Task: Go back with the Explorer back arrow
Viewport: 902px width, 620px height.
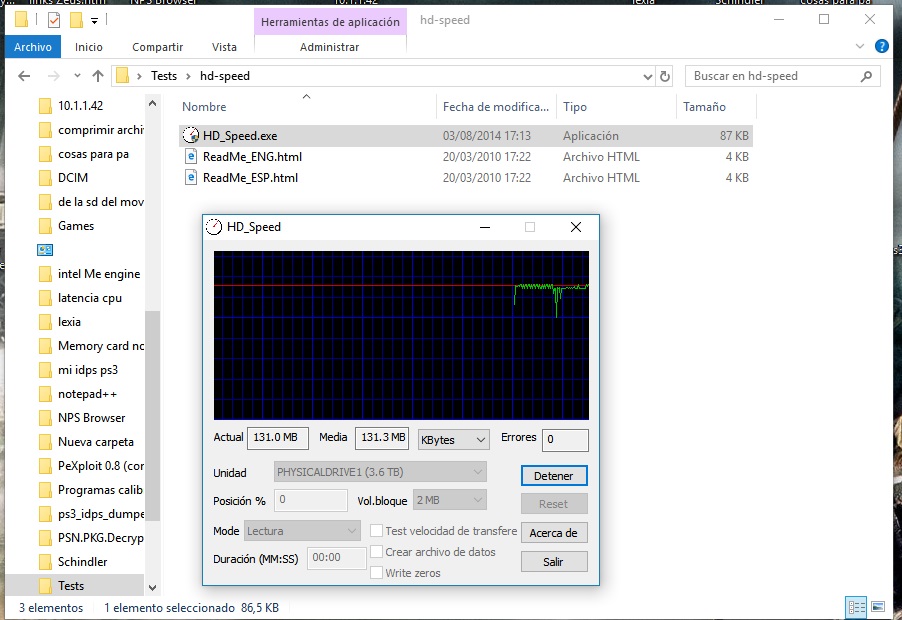Action: [24, 76]
